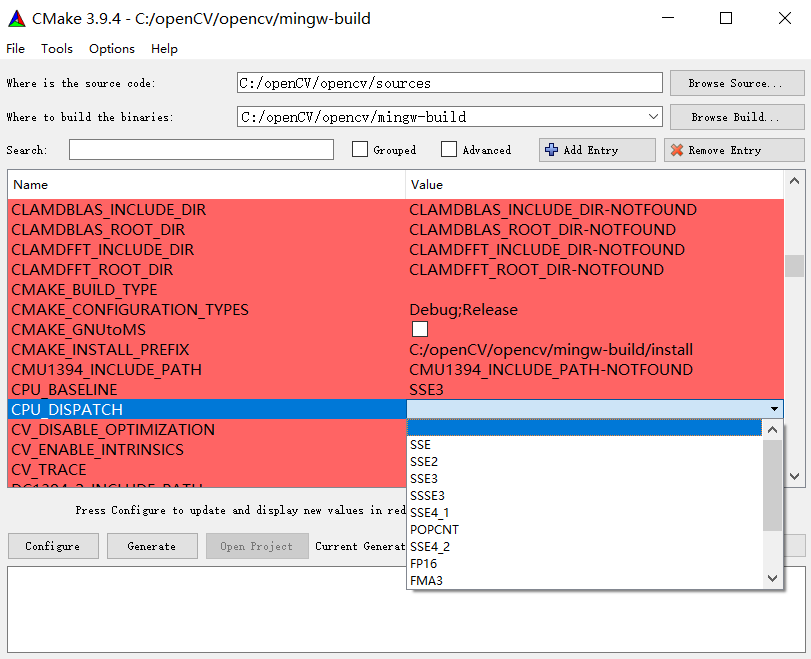Image resolution: width=811 pixels, height=659 pixels.
Task: Select the CLAMDBLAS_INCLUDE_DIR row
Action: coord(396,209)
